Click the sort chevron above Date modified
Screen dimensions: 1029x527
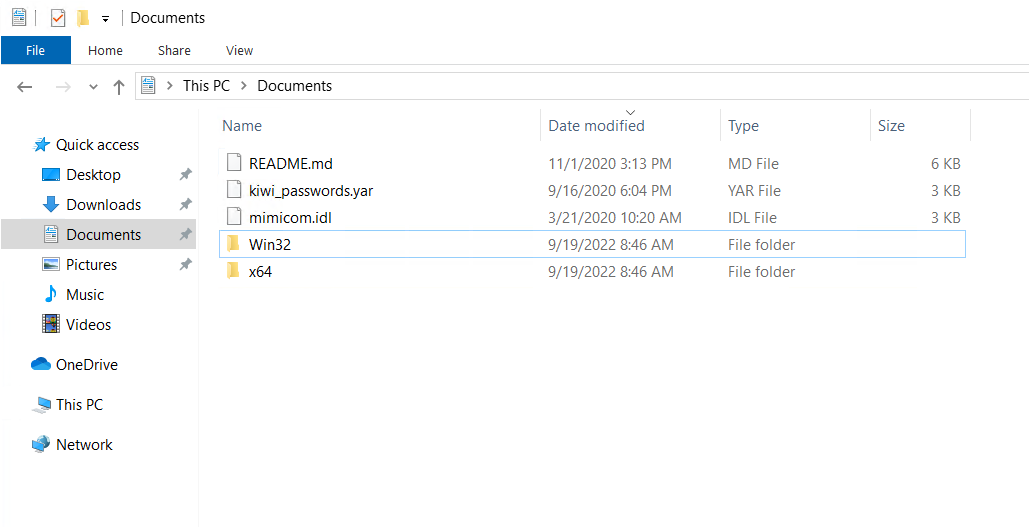pos(631,113)
